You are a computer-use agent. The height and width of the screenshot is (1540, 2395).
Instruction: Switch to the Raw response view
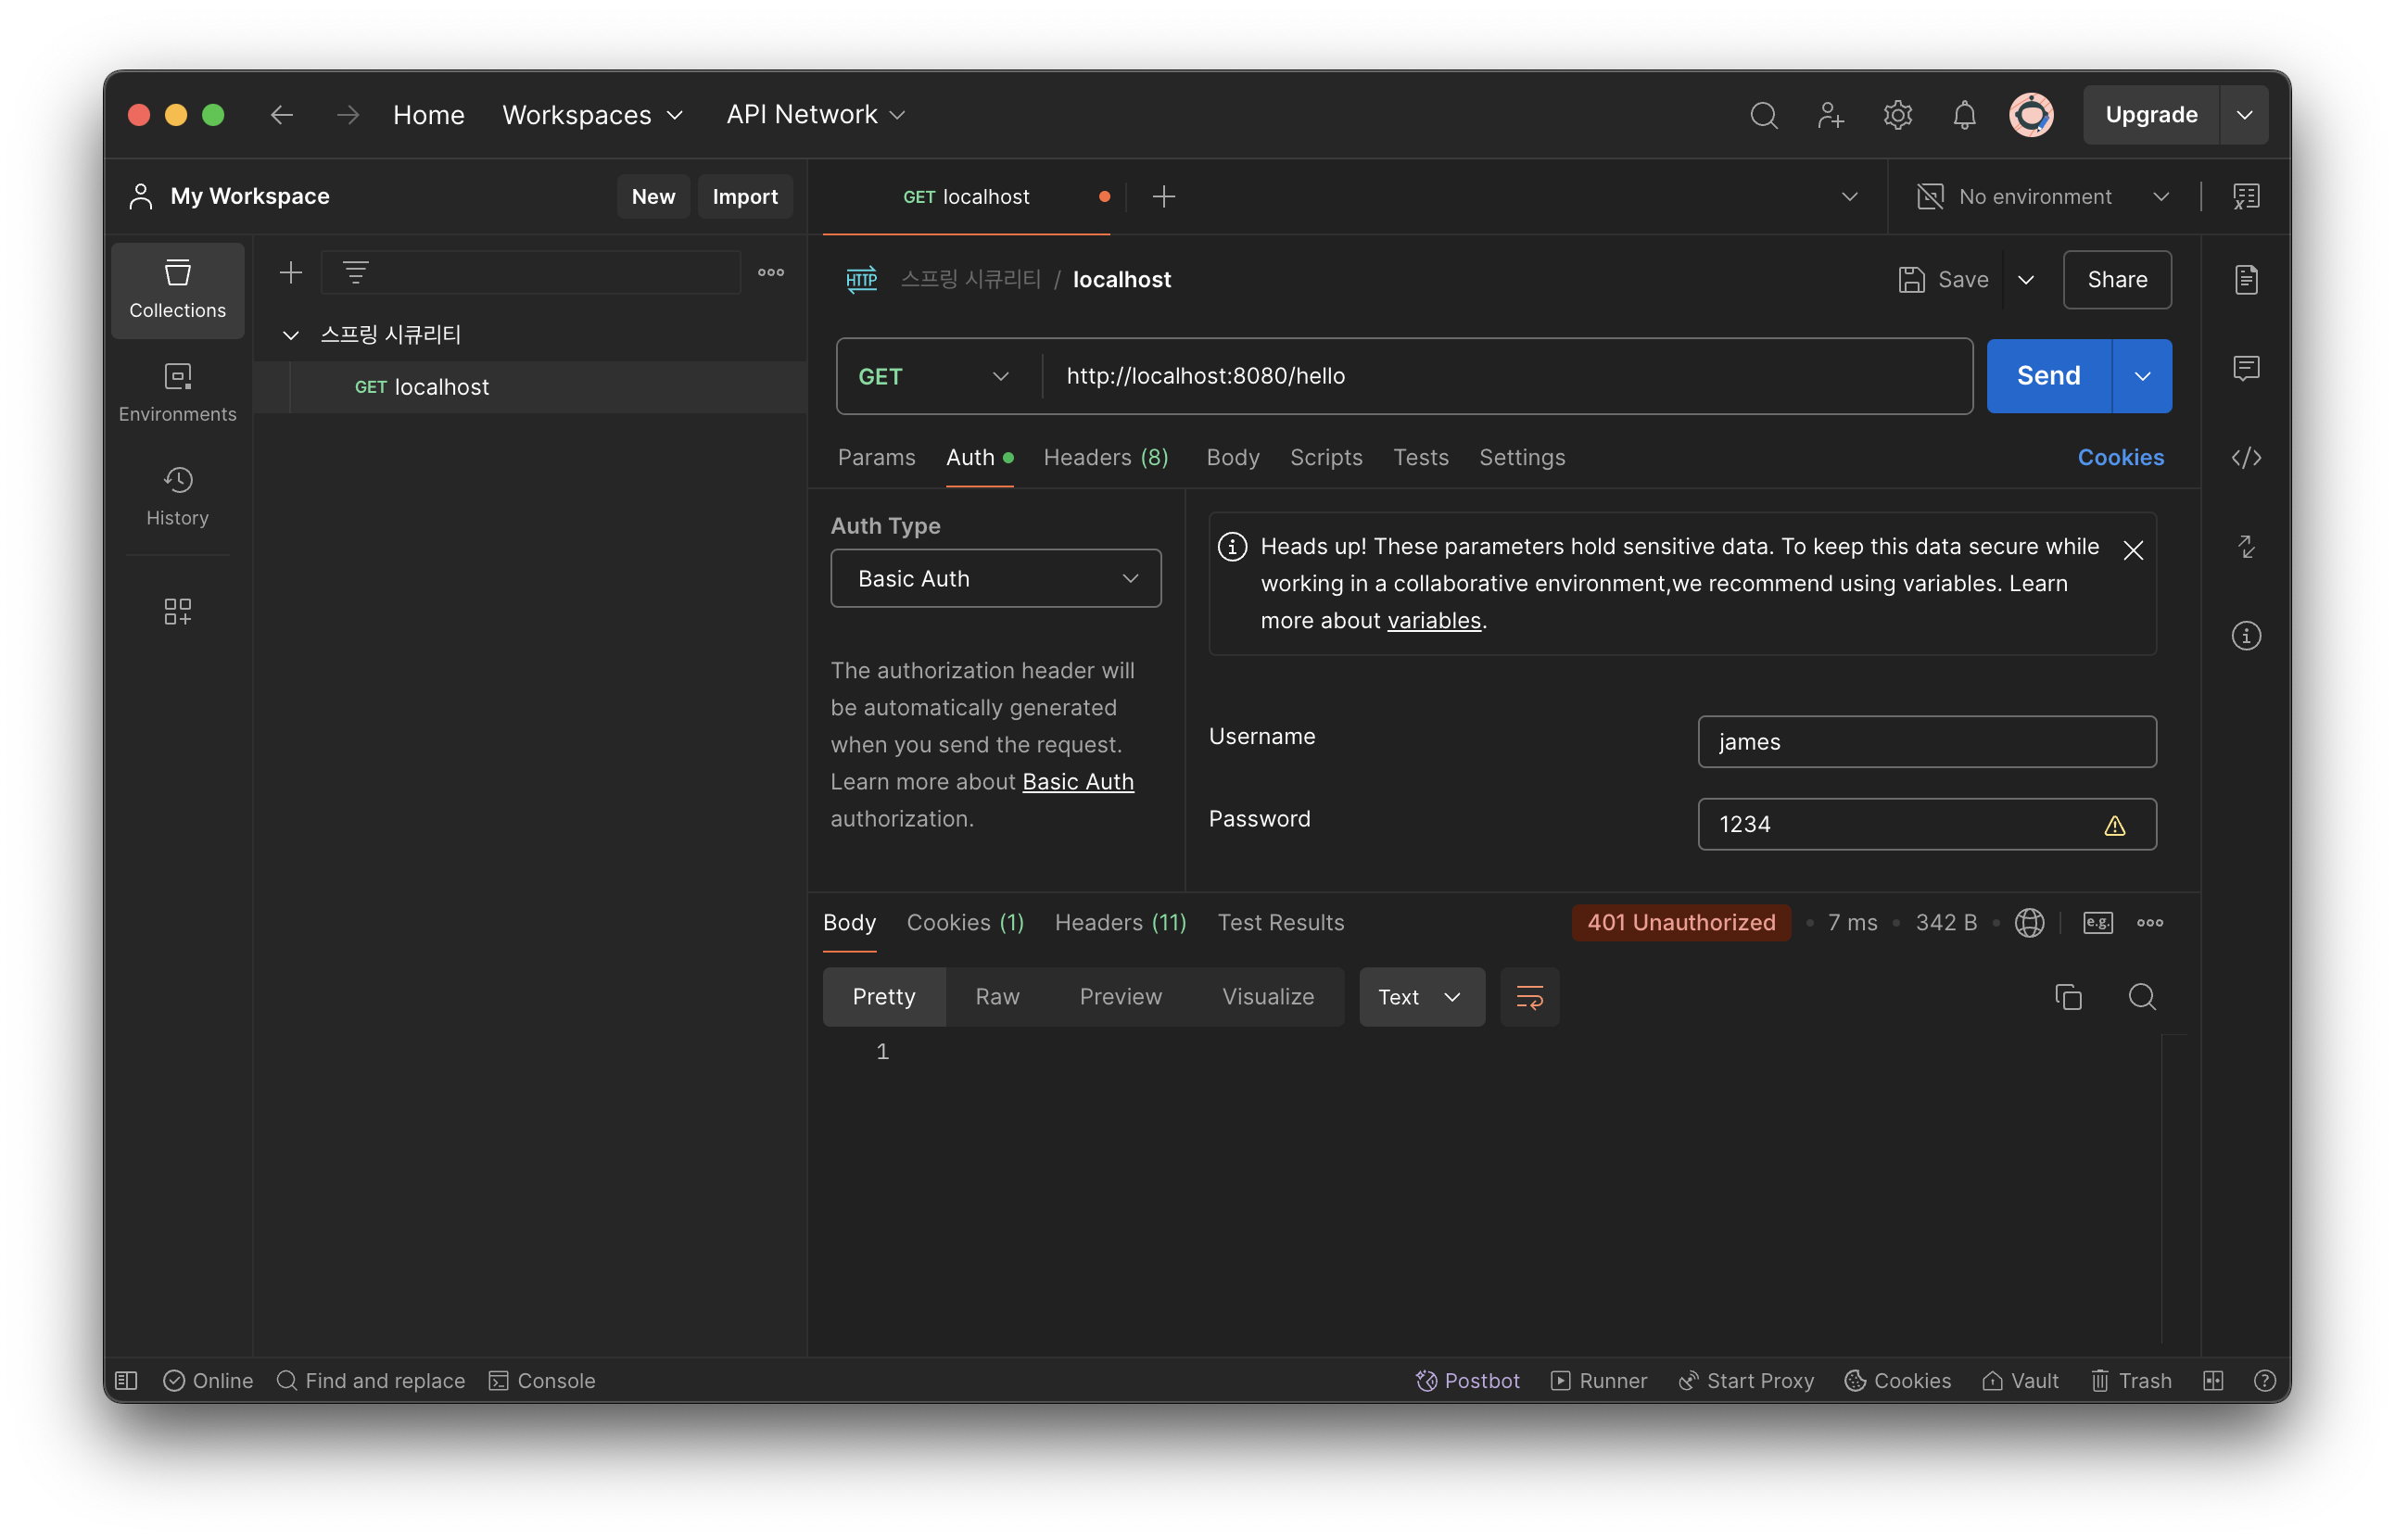click(996, 997)
